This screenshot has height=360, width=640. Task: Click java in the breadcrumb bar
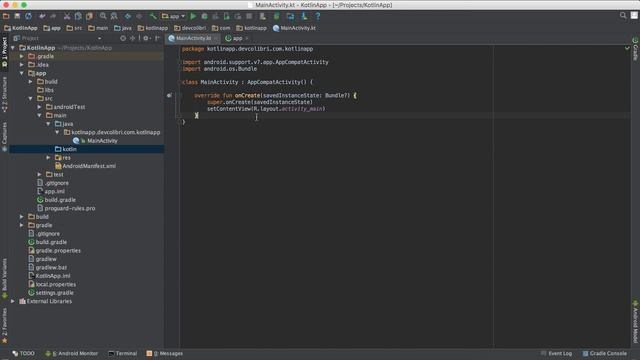point(123,28)
